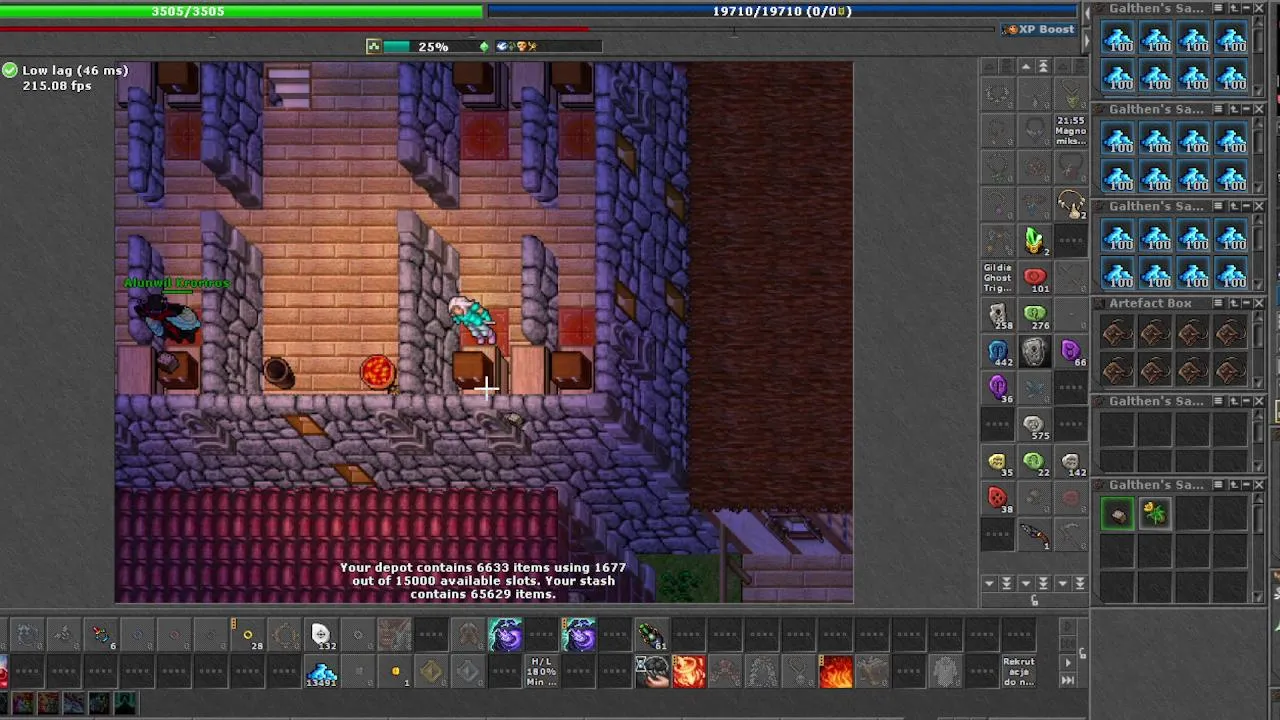Use the green rune stack of 276
Screen dimensions: 1280x720
coord(1034,316)
